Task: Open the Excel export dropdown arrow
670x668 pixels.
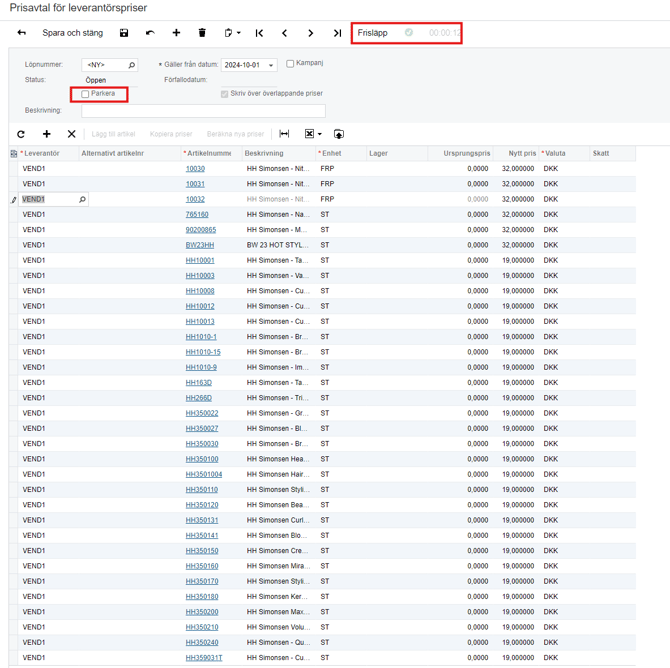Action: point(319,134)
